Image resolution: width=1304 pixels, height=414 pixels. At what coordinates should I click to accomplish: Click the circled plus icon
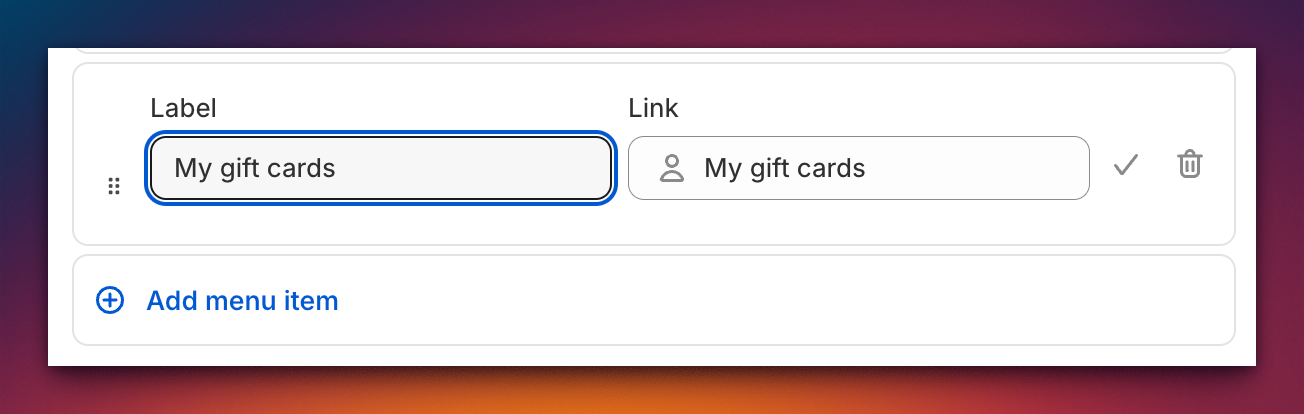coord(110,300)
